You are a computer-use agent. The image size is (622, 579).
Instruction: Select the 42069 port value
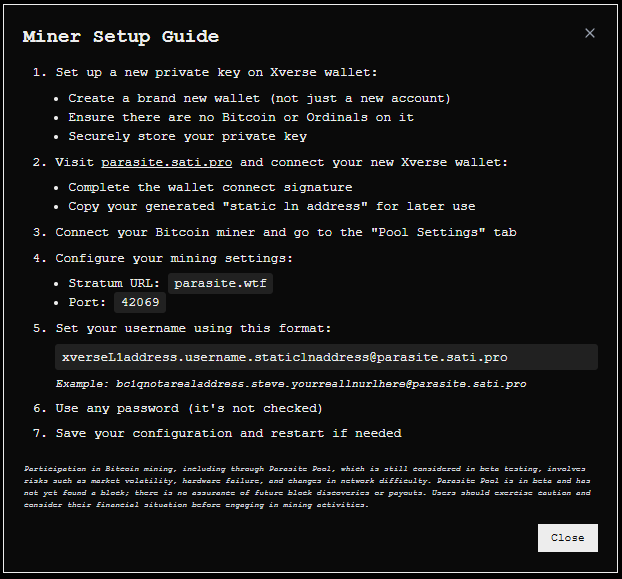pyautogui.click(x=140, y=303)
